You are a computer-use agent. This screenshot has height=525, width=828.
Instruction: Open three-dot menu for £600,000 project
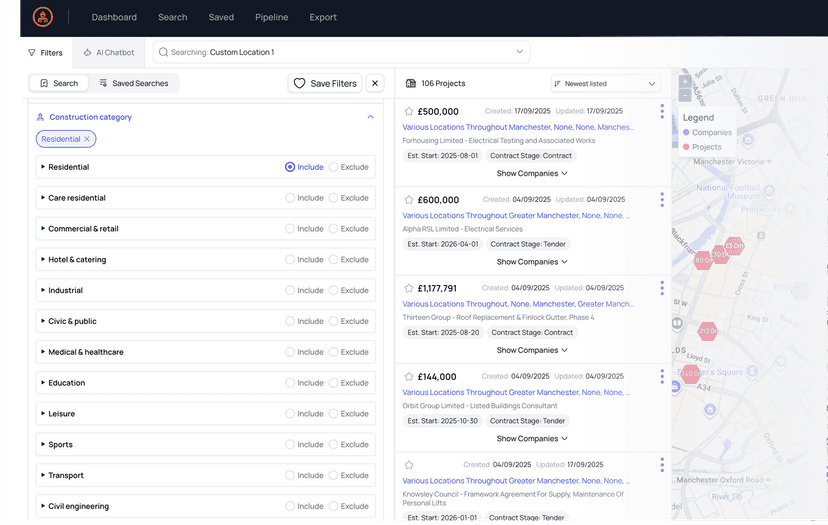pos(662,199)
